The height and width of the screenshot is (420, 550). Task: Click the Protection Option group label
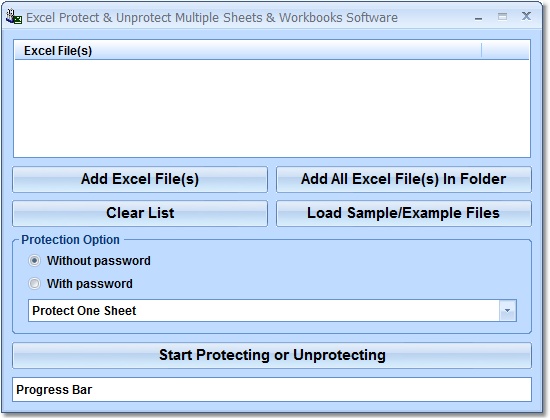(x=70, y=240)
